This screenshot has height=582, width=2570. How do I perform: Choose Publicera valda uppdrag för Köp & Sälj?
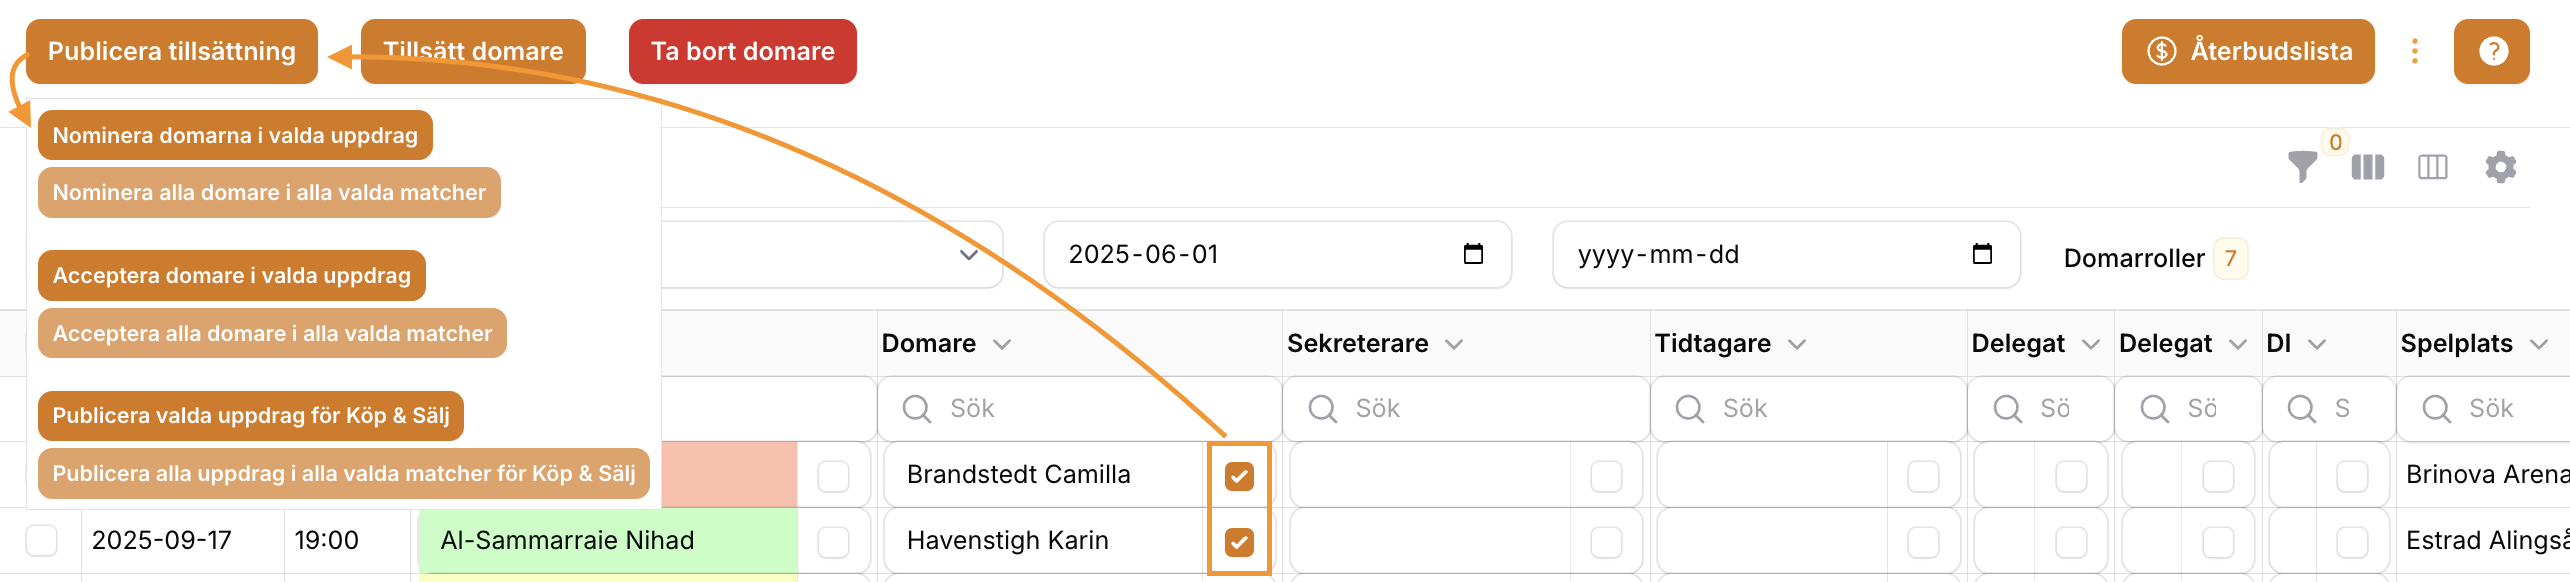tap(251, 415)
